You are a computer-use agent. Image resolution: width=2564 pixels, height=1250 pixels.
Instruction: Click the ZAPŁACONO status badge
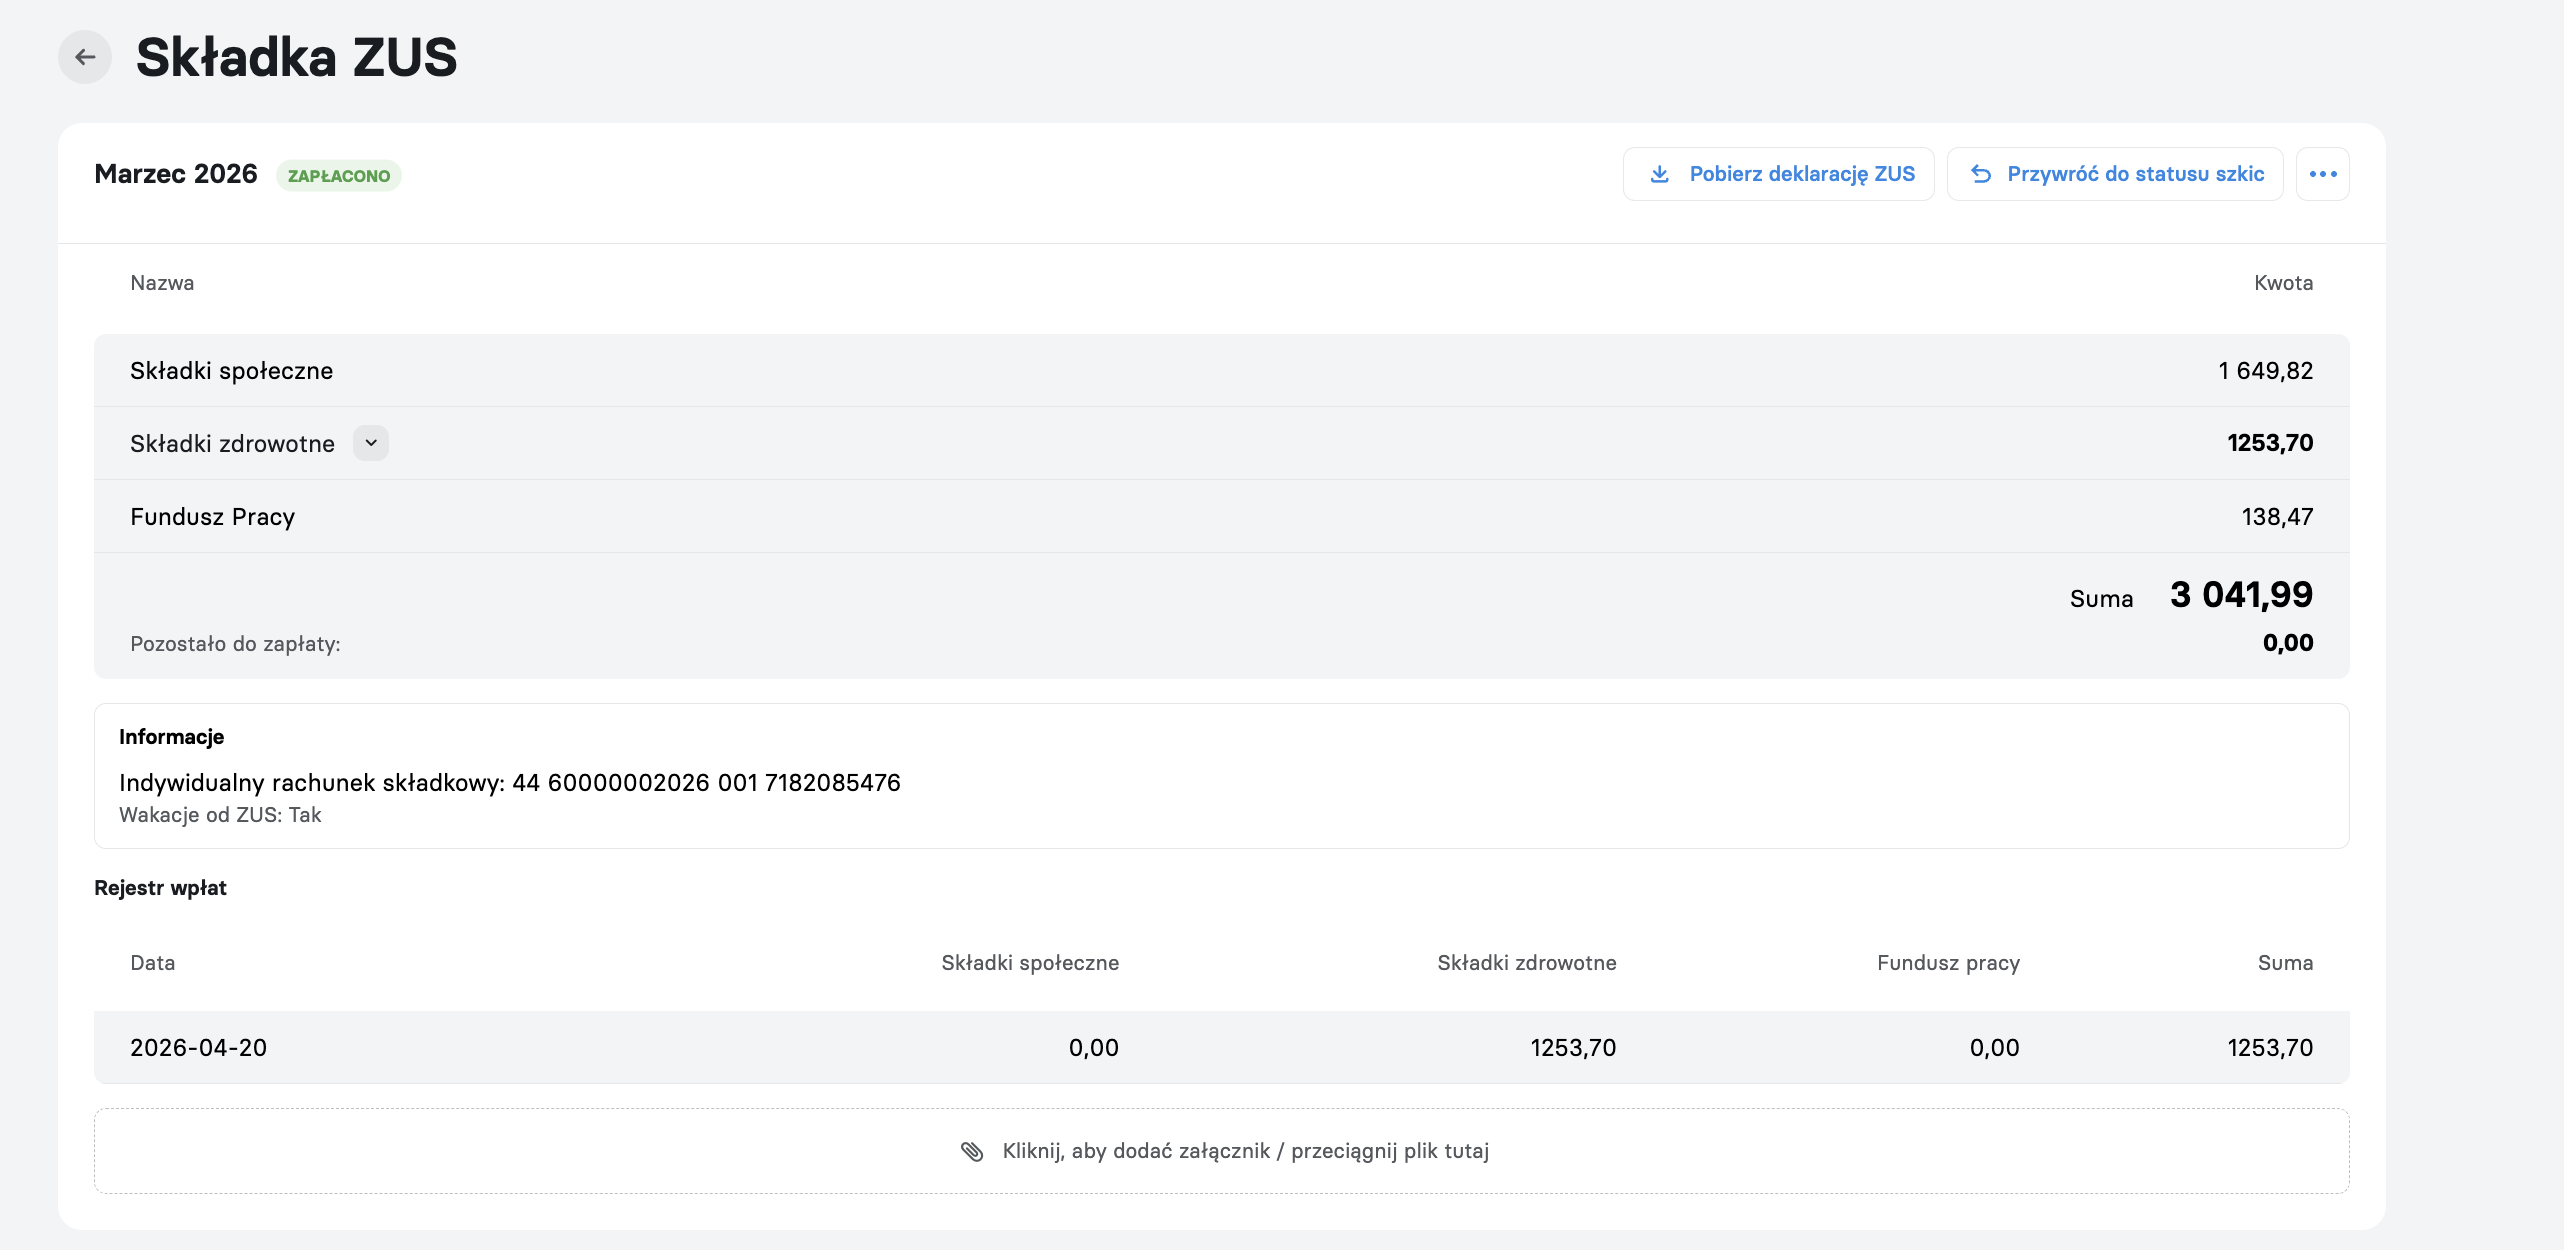click(x=339, y=176)
